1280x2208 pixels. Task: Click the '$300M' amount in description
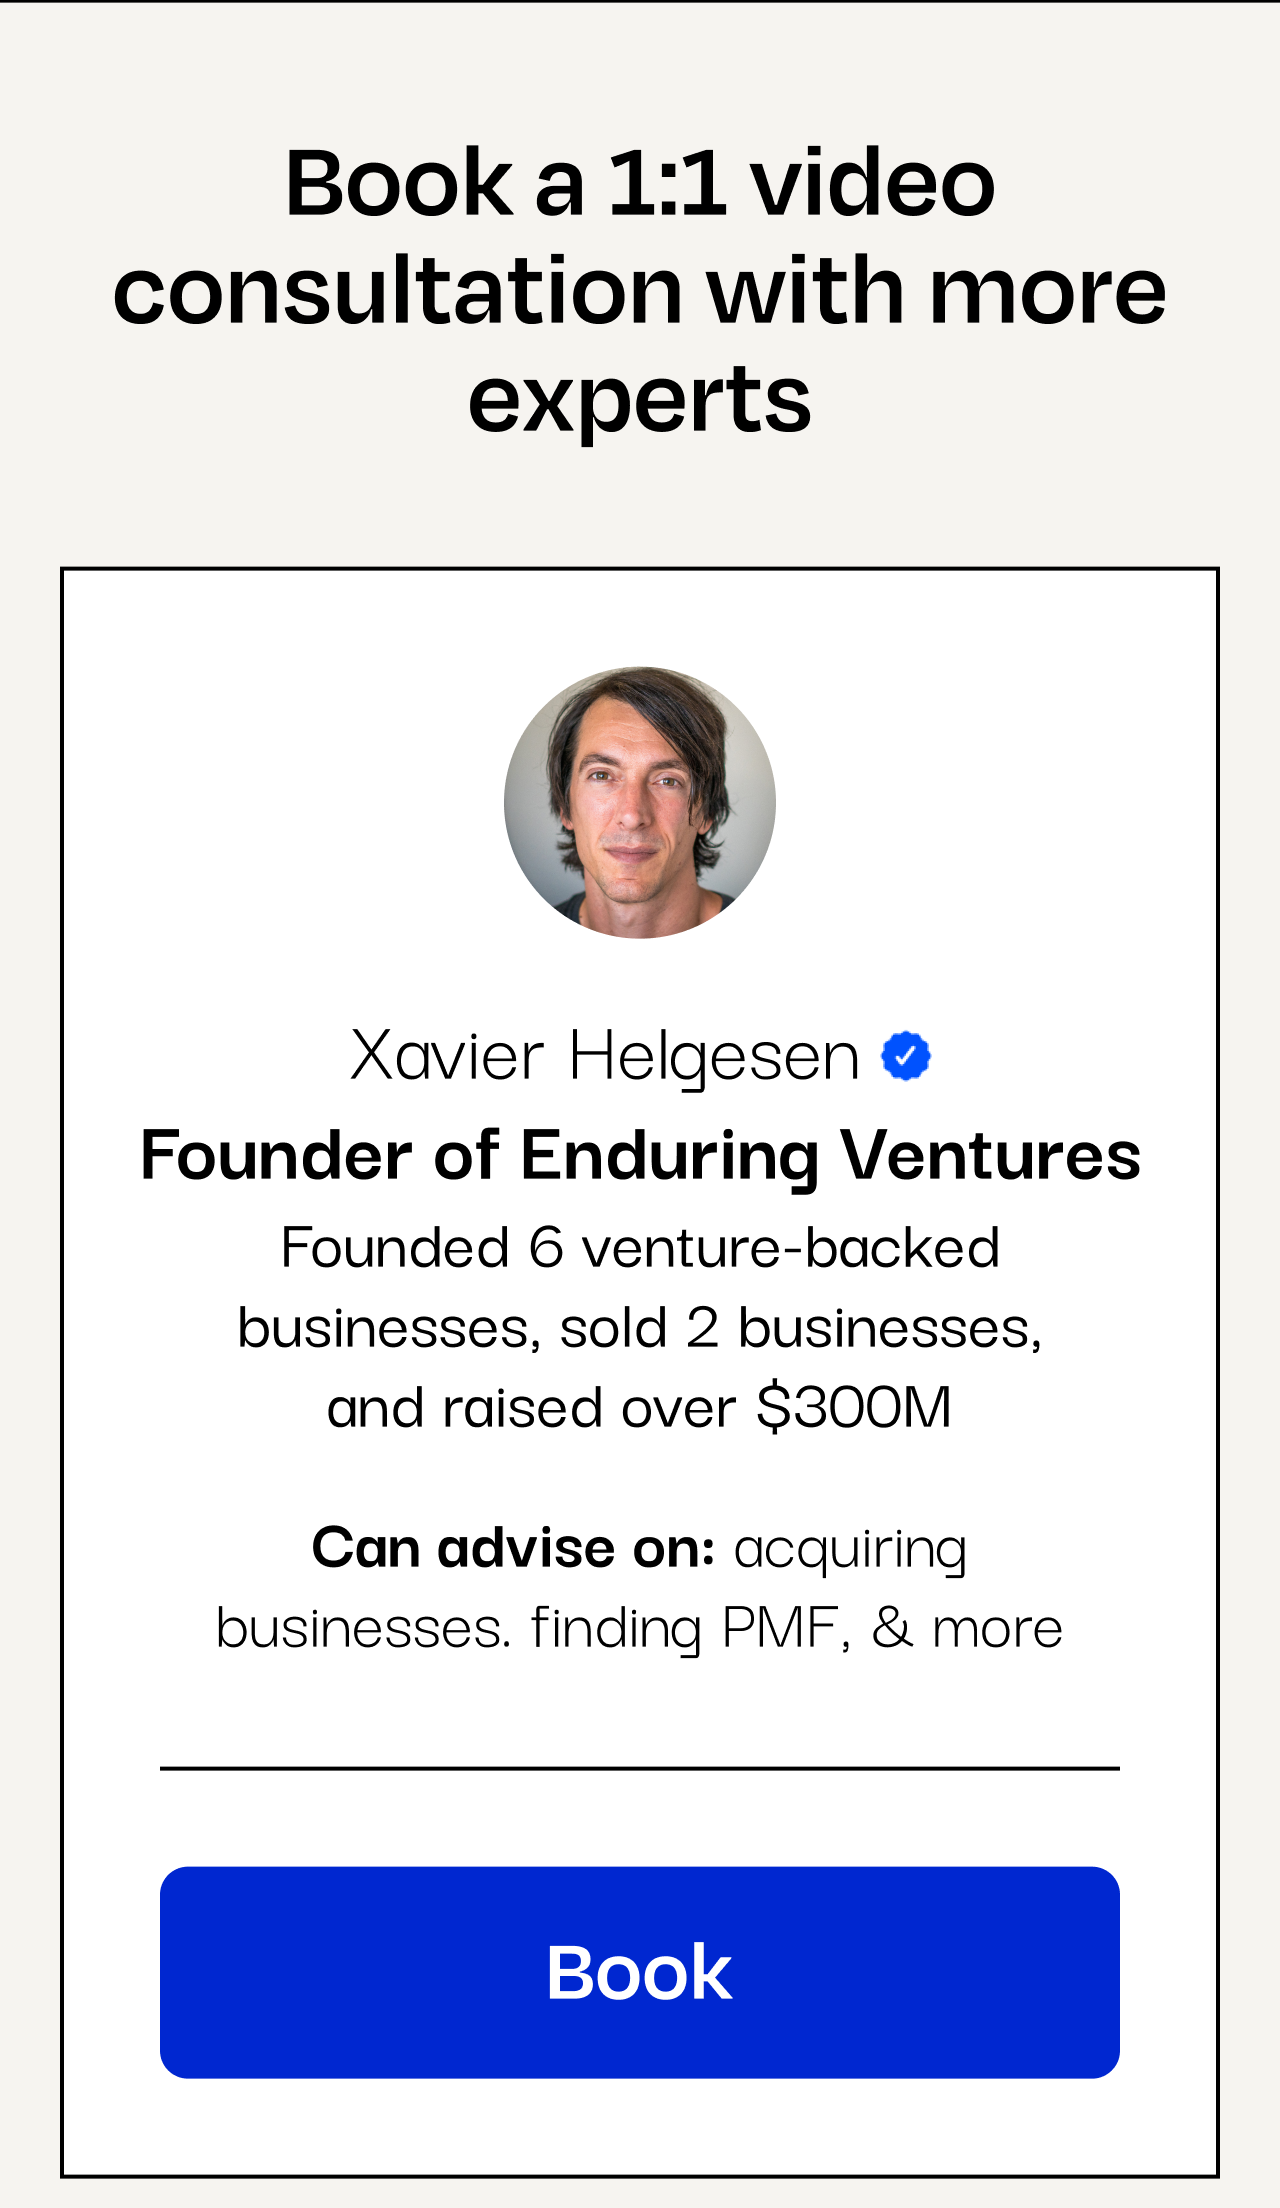[x=854, y=1408]
